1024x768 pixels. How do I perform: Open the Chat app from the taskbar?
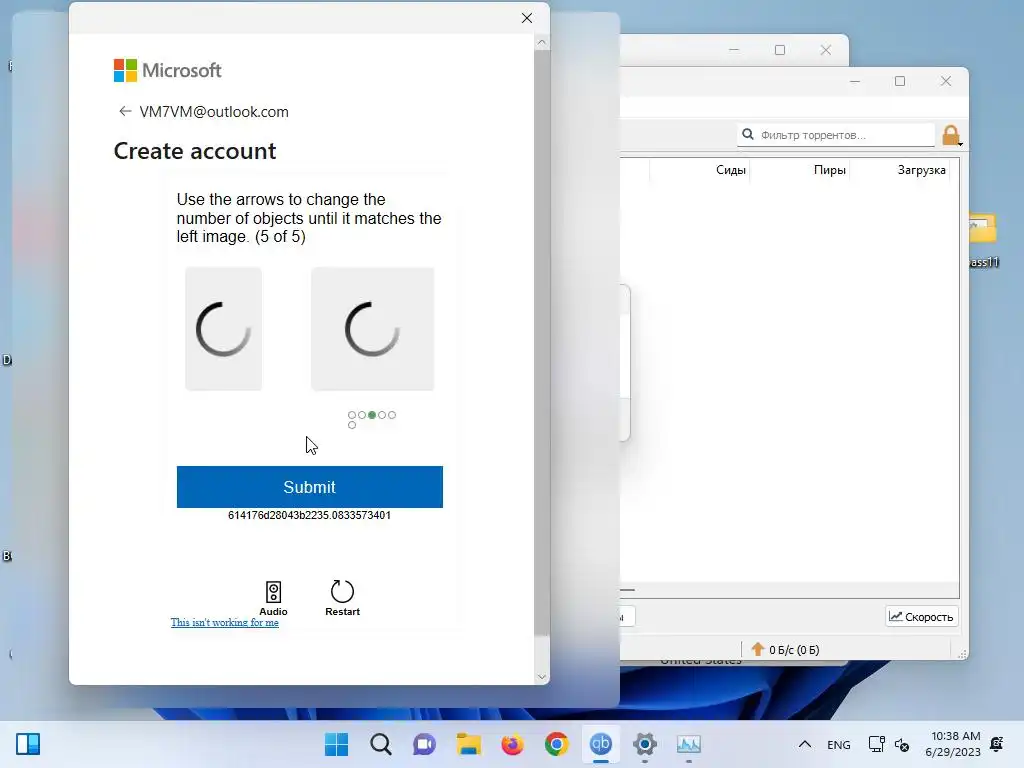pos(424,744)
